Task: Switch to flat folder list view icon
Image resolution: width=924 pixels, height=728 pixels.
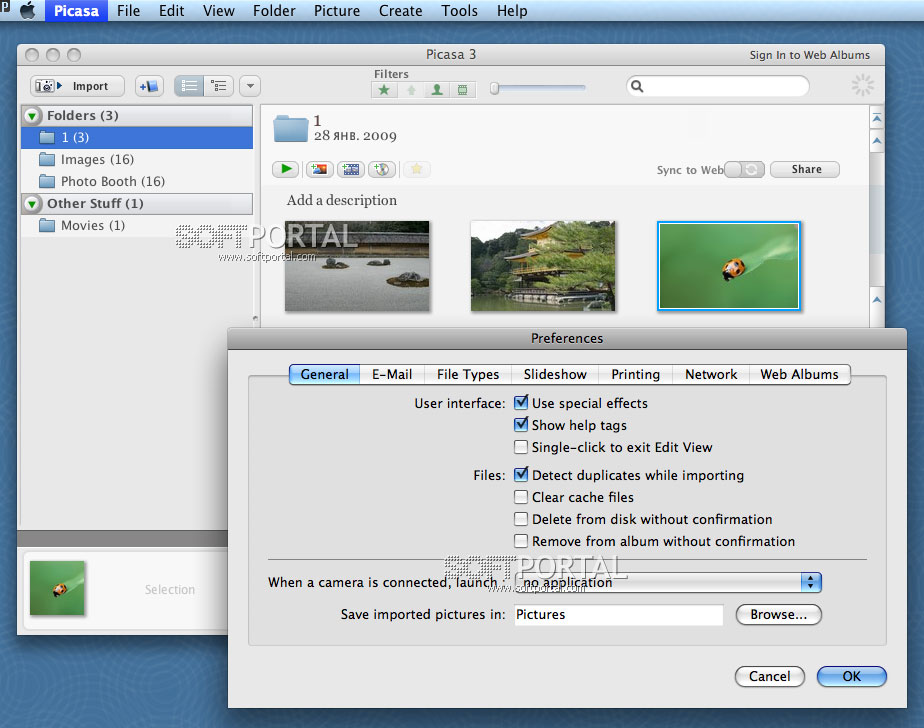Action: pos(189,86)
